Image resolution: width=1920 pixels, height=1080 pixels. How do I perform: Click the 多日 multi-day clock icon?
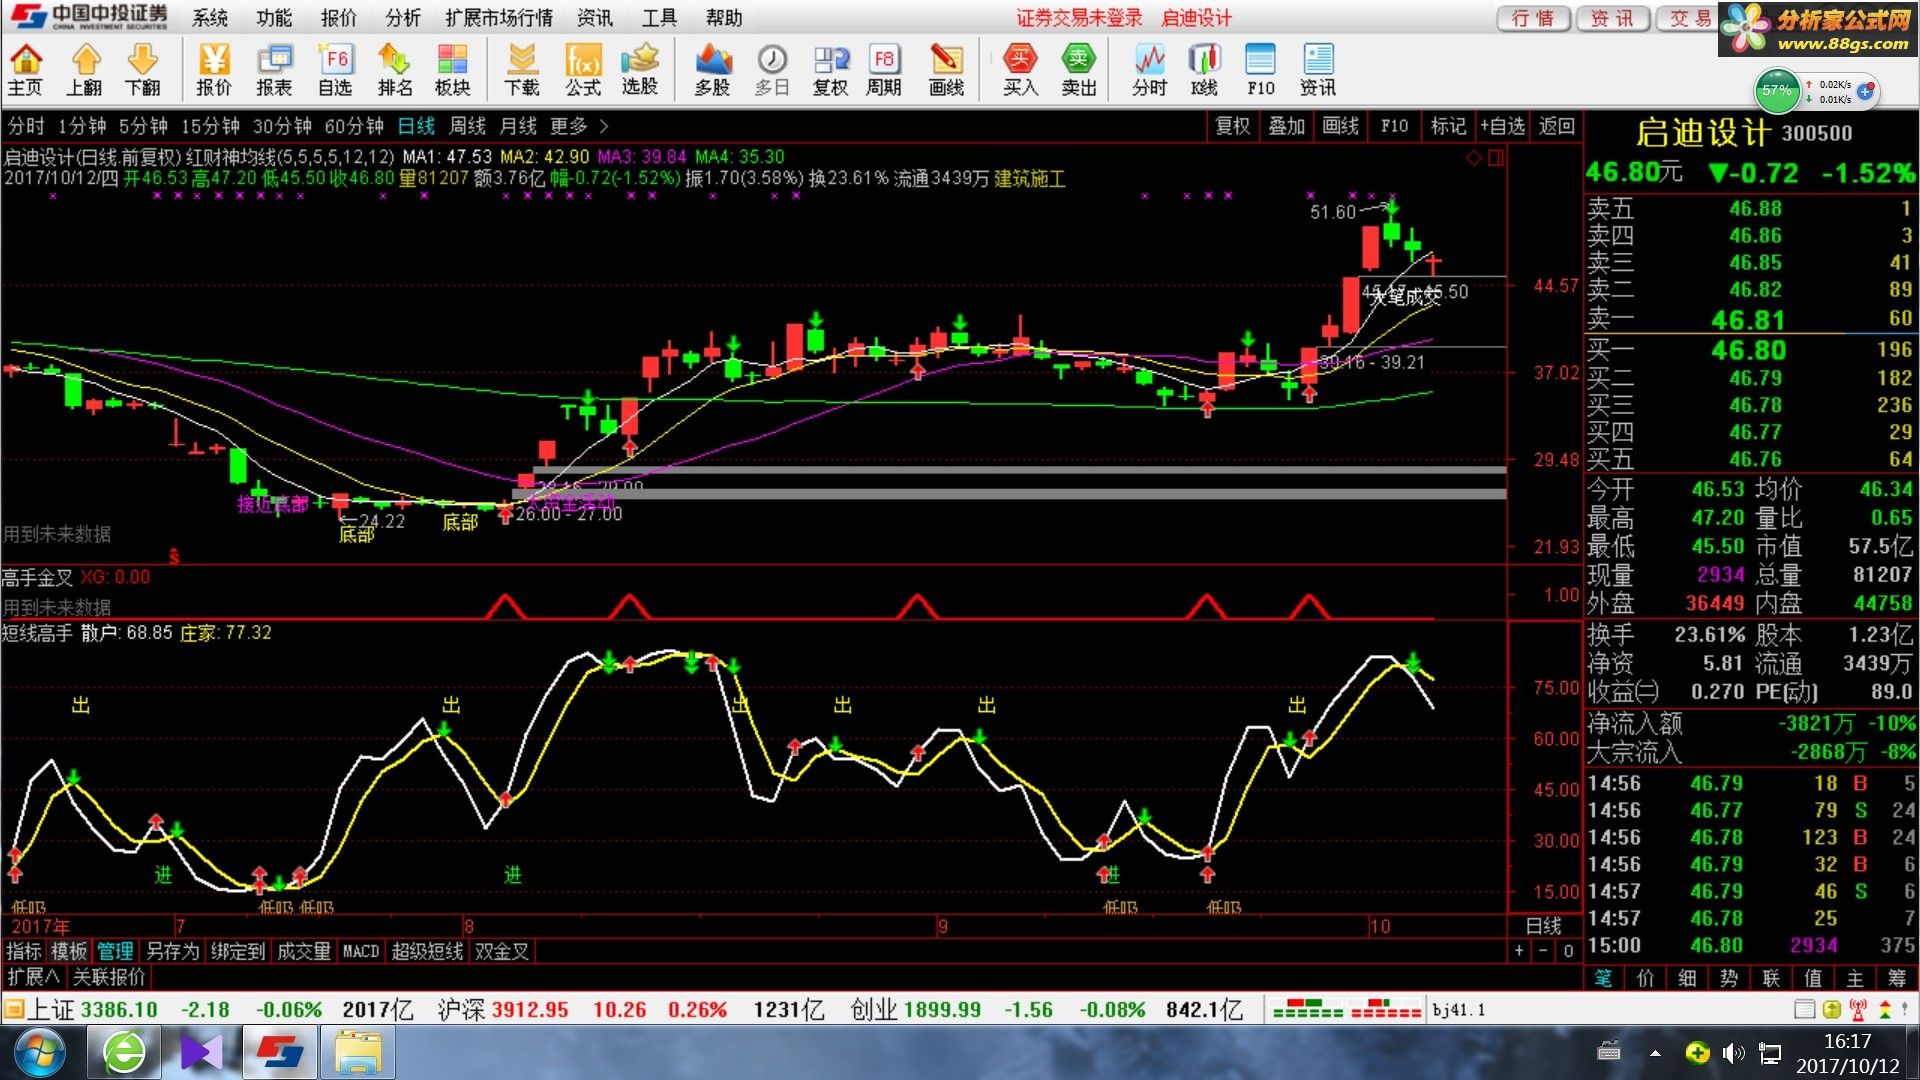point(772,70)
